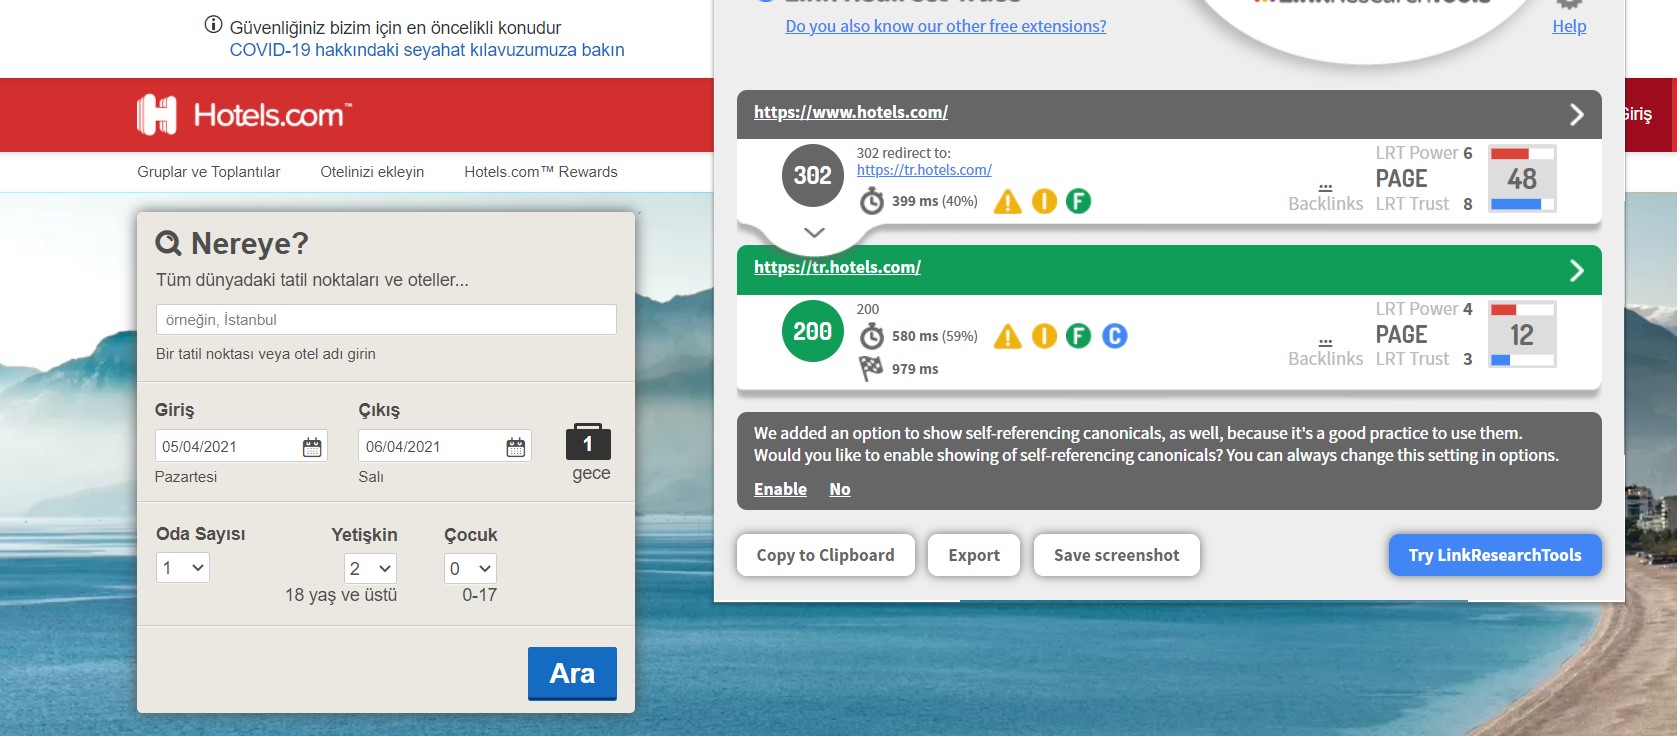Click the stopwatch icon next to 580 ms
This screenshot has height=736, width=1677.
coord(872,336)
